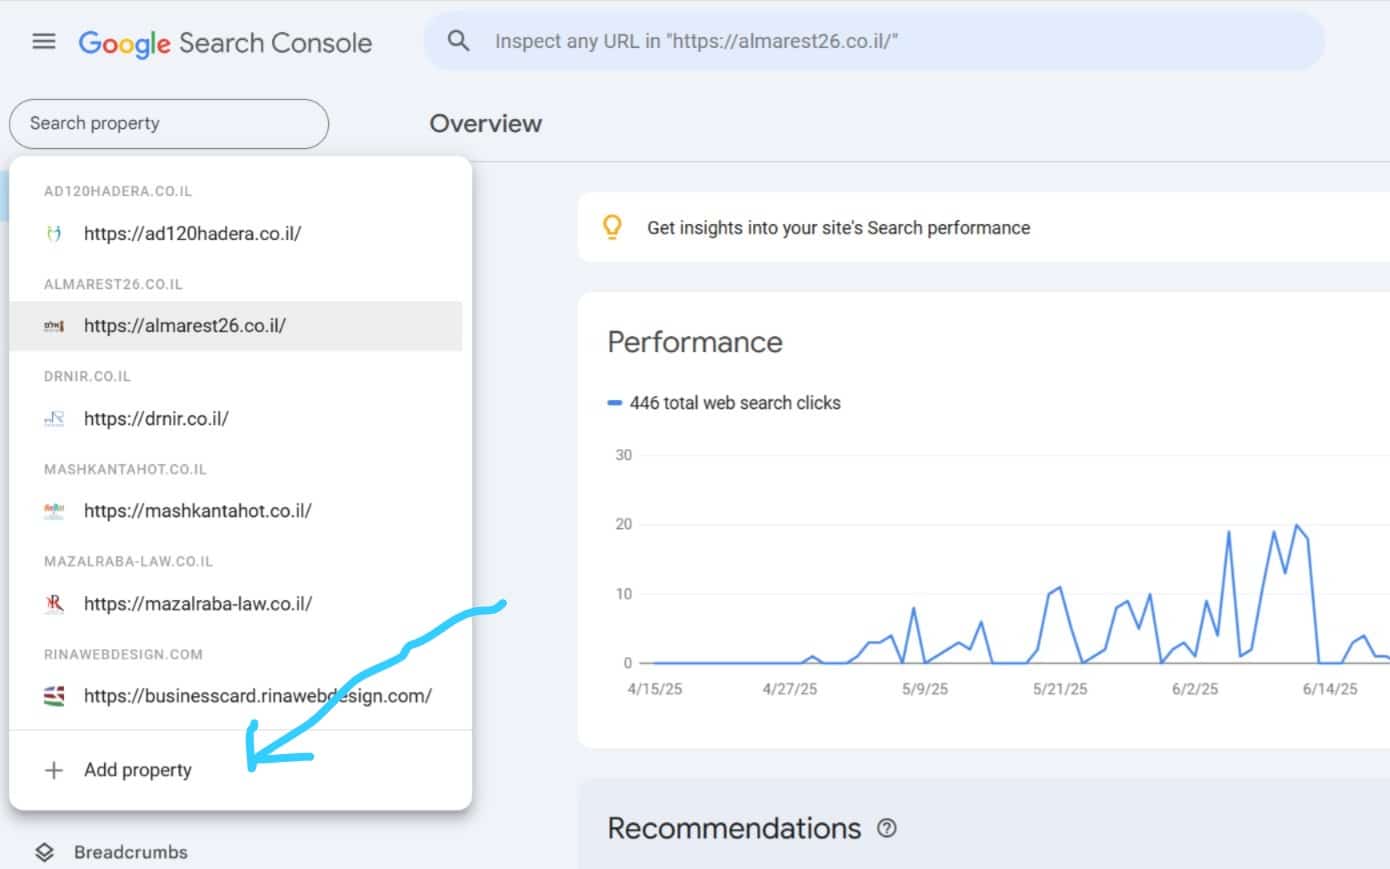Screen dimensions: 1390x869
Task: Click the Google Search Console logo
Action: (x=225, y=43)
